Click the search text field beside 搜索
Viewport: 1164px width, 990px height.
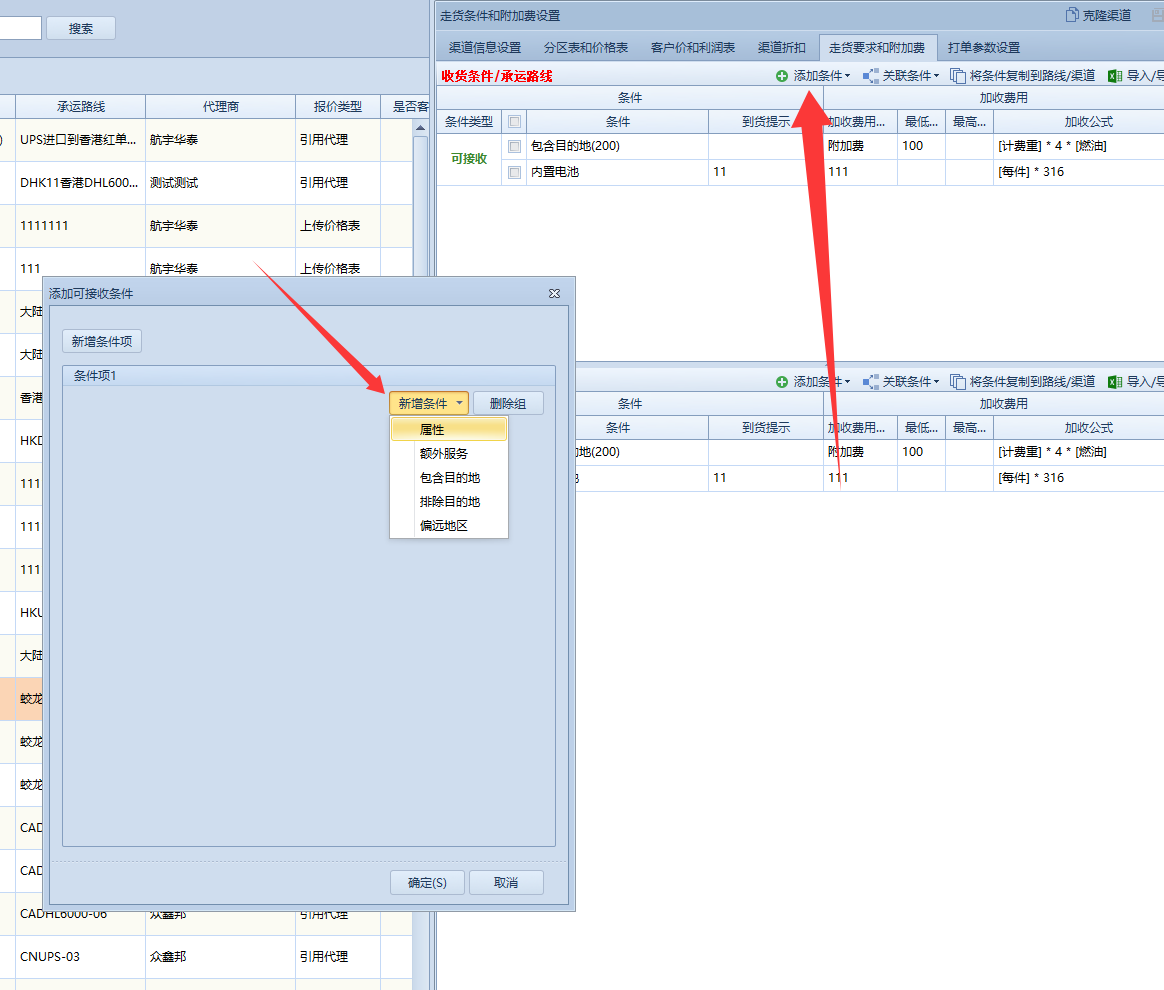(x=20, y=28)
